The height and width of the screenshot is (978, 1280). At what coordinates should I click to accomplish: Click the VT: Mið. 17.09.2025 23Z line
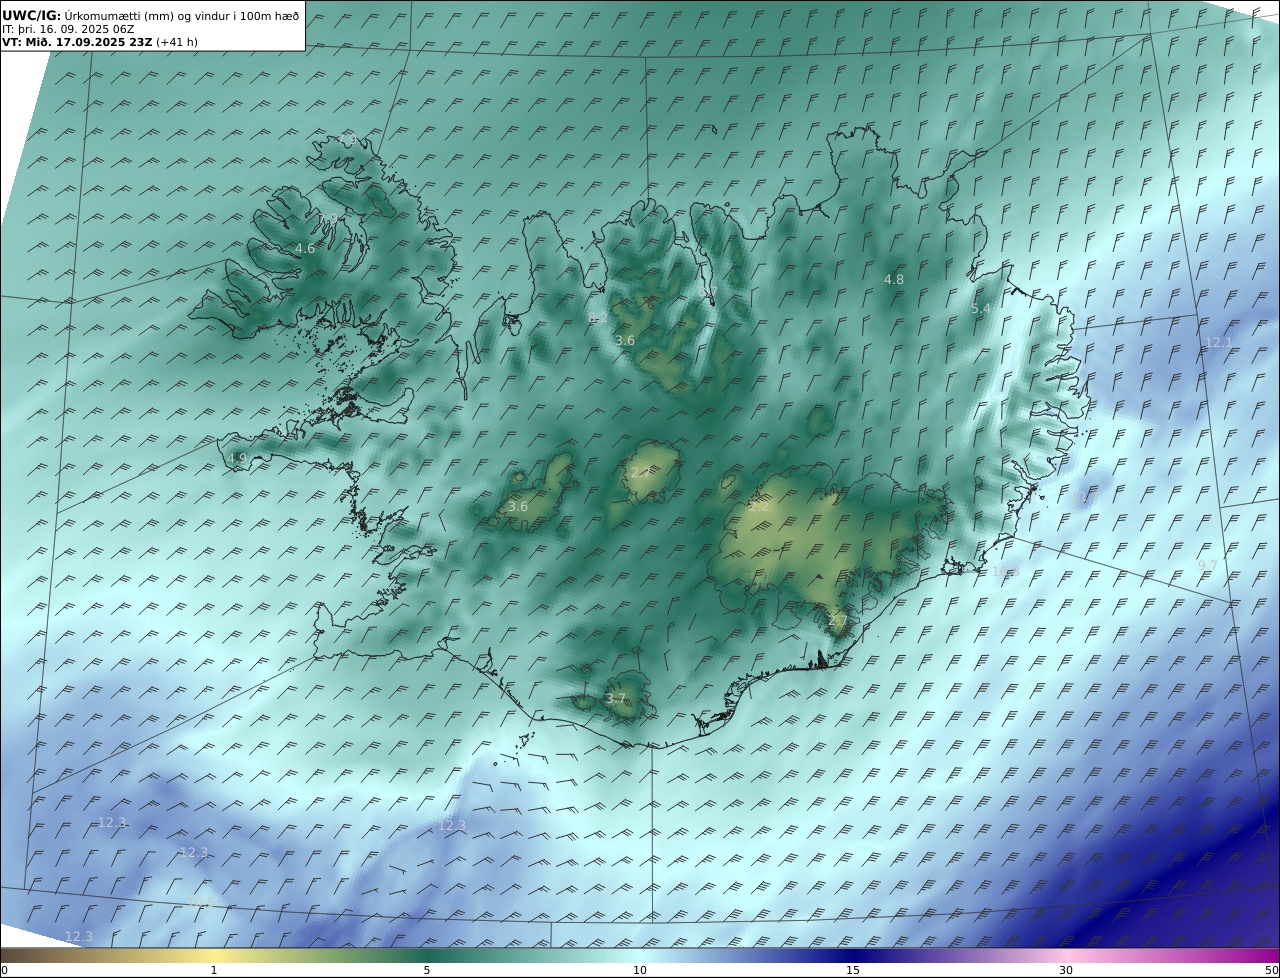pyautogui.click(x=99, y=43)
